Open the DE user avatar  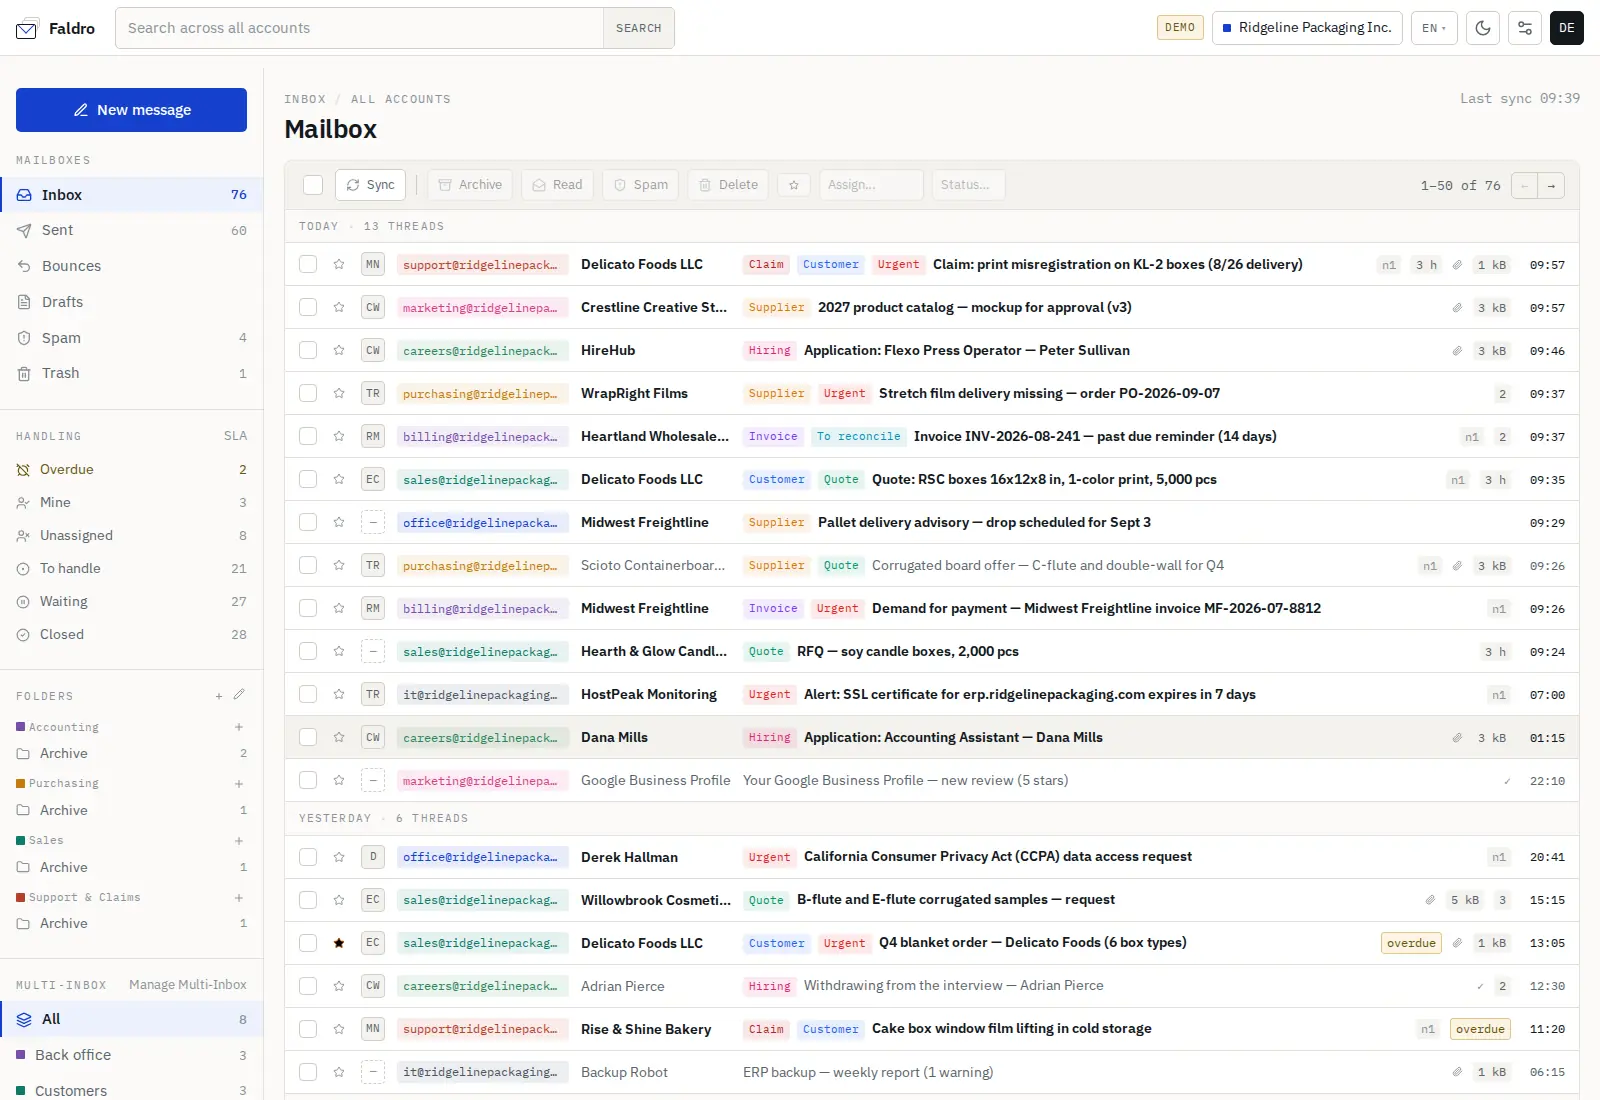pos(1567,28)
